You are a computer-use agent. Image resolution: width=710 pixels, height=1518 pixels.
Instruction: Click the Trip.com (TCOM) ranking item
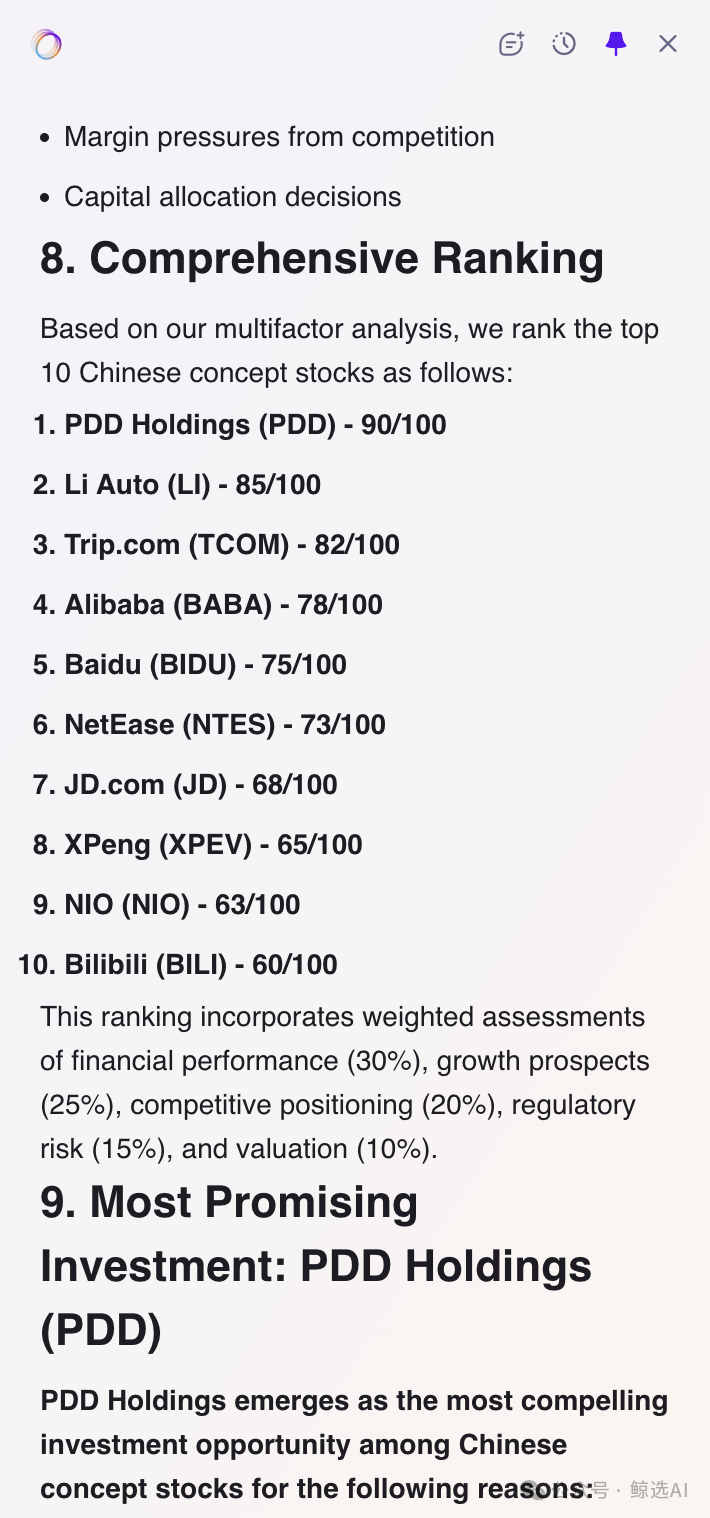pos(232,545)
